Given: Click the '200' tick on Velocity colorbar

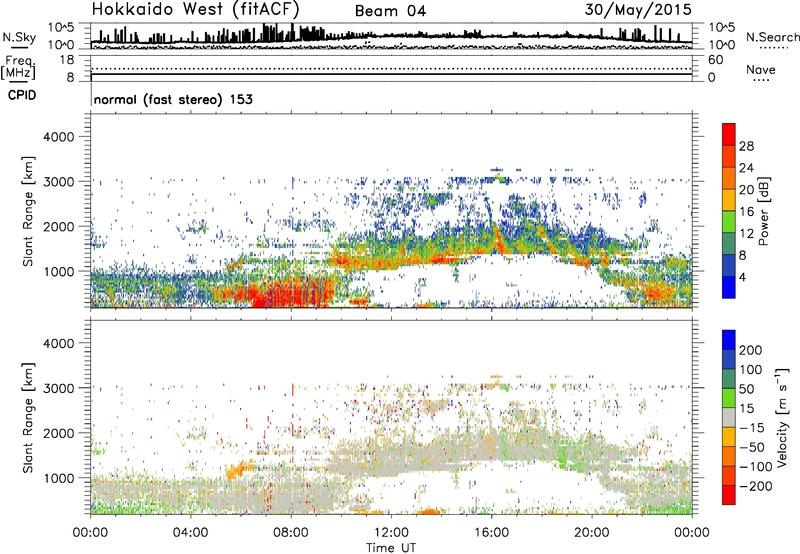Looking at the screenshot, I should pyautogui.click(x=751, y=350).
